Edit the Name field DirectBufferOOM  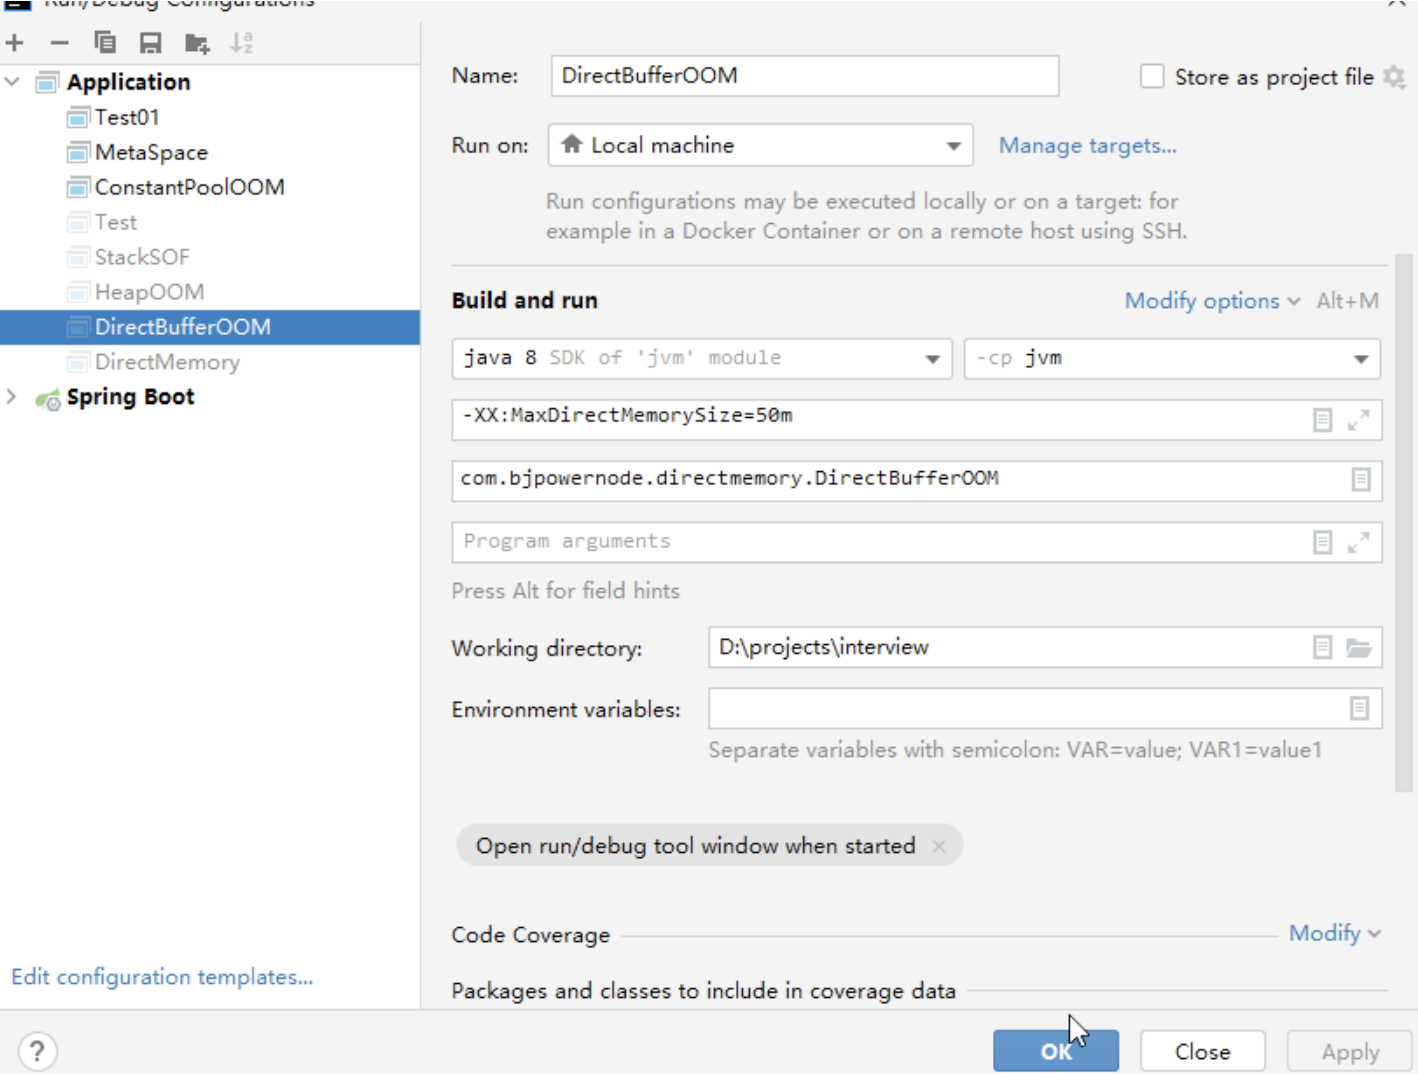(x=804, y=76)
